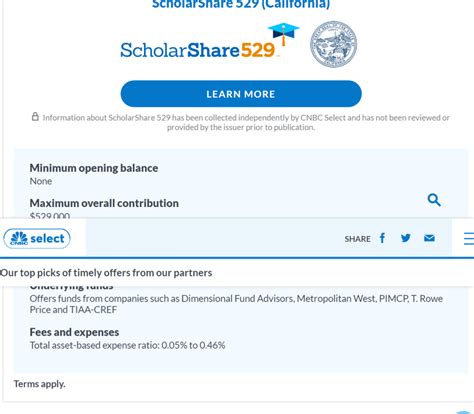Click the California state seal image
474x414 pixels.
point(333,44)
